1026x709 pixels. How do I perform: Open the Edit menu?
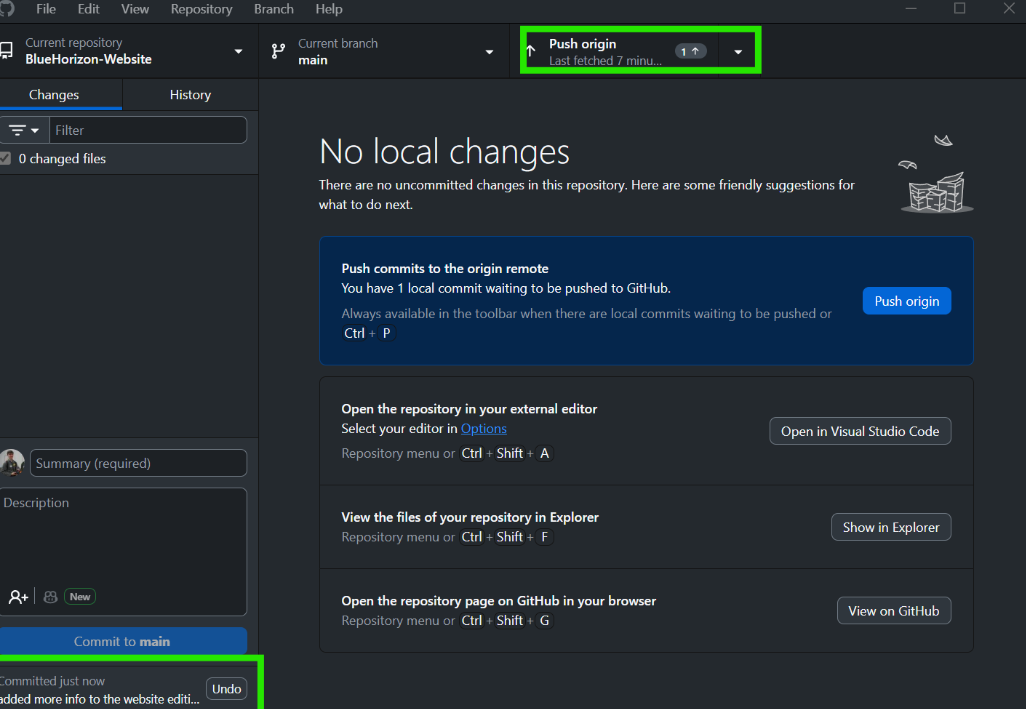point(88,9)
